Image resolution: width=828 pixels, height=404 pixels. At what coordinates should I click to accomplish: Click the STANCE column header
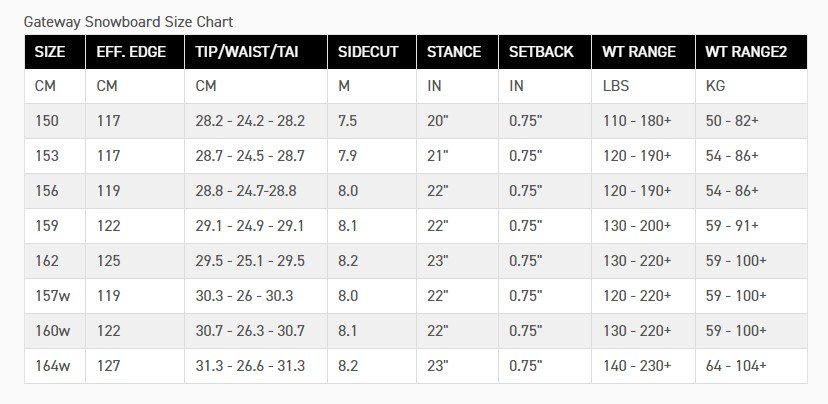coord(457,52)
